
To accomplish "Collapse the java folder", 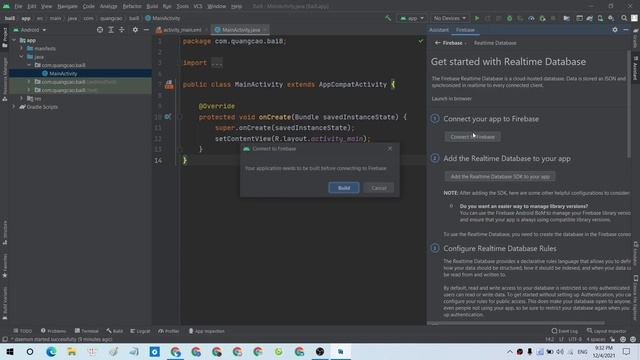I will pos(22,57).
